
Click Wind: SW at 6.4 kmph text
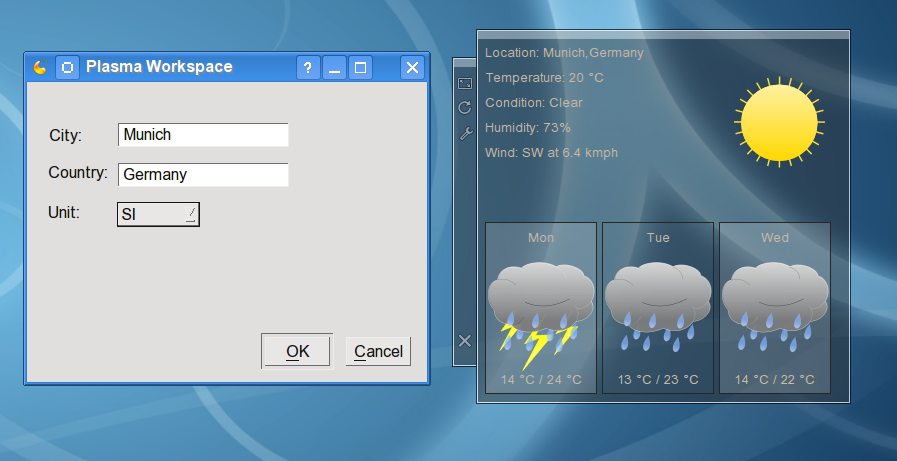pyautogui.click(x=551, y=153)
